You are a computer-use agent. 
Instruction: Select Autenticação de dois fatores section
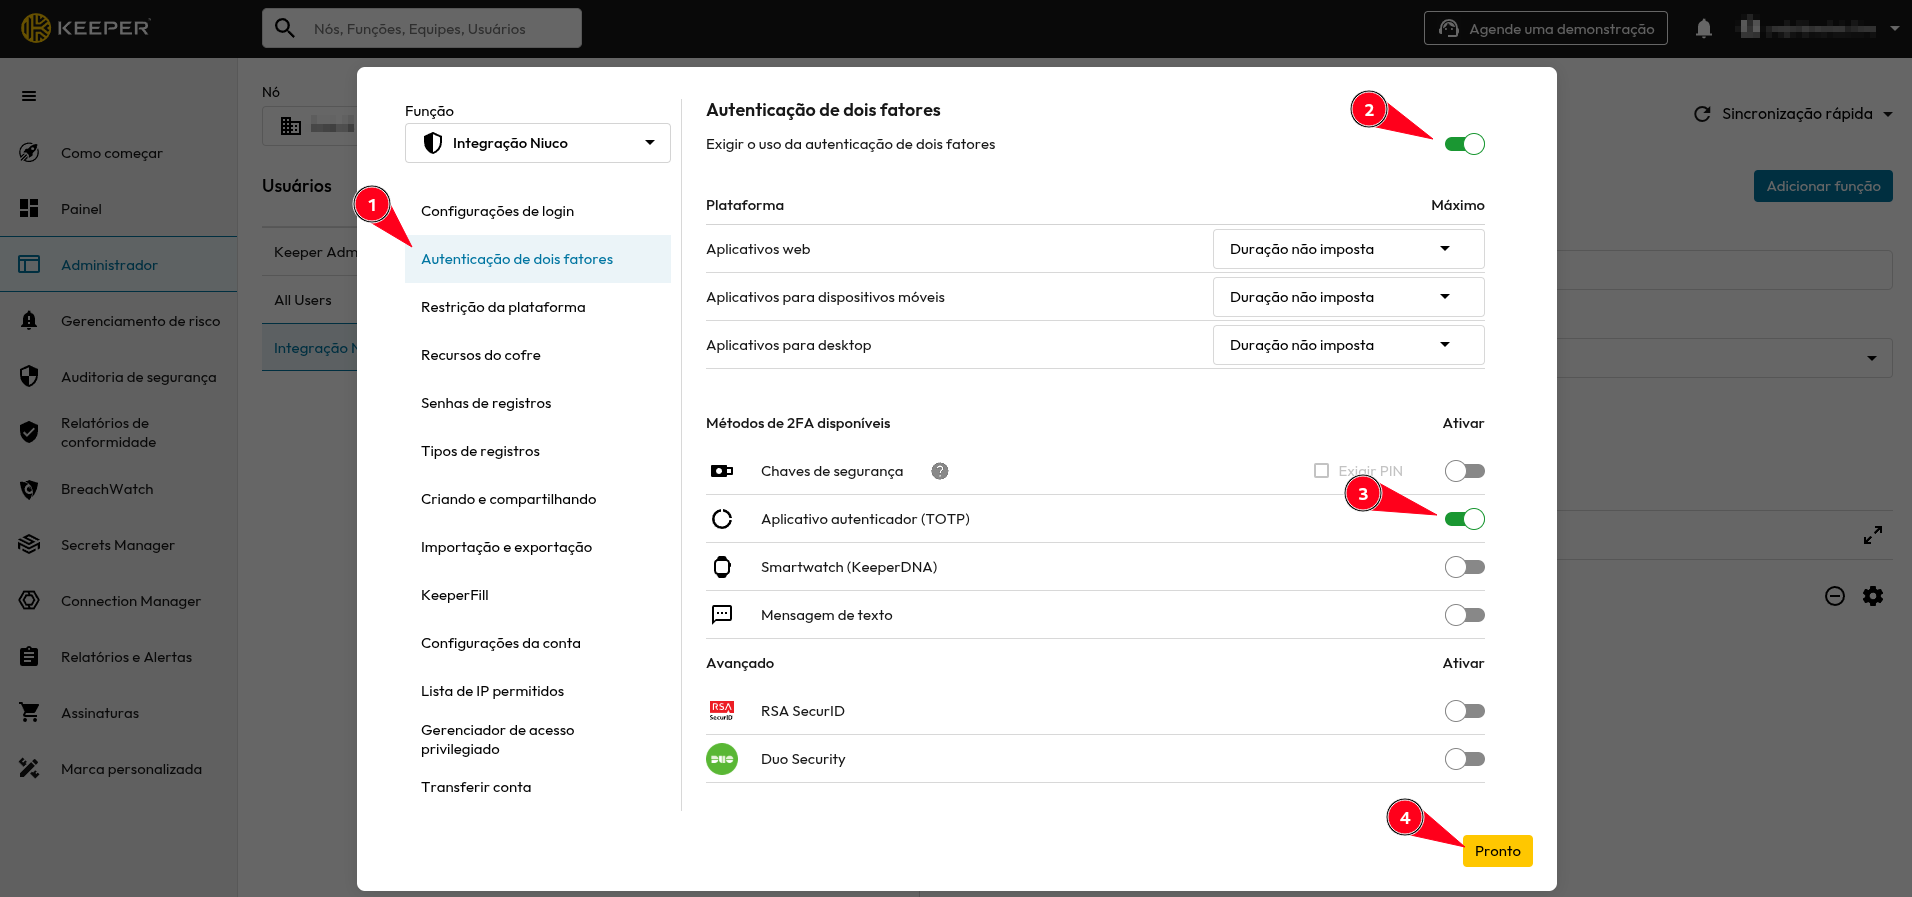(538, 259)
